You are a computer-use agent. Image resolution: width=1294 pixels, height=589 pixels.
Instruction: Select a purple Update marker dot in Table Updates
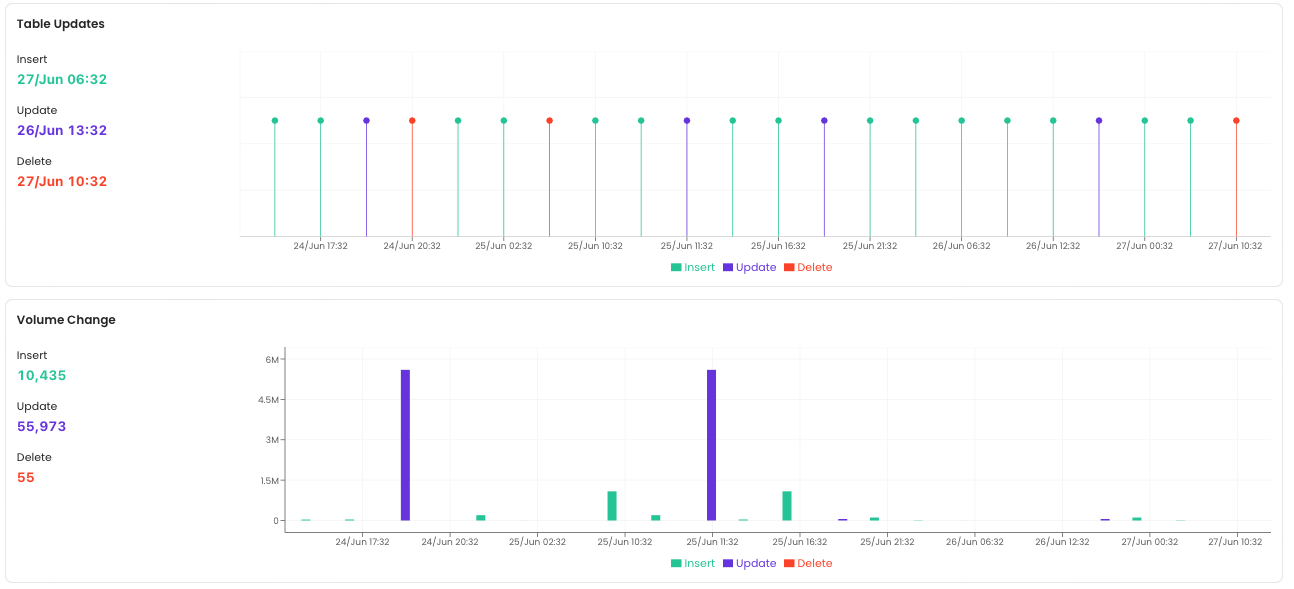click(x=364, y=119)
